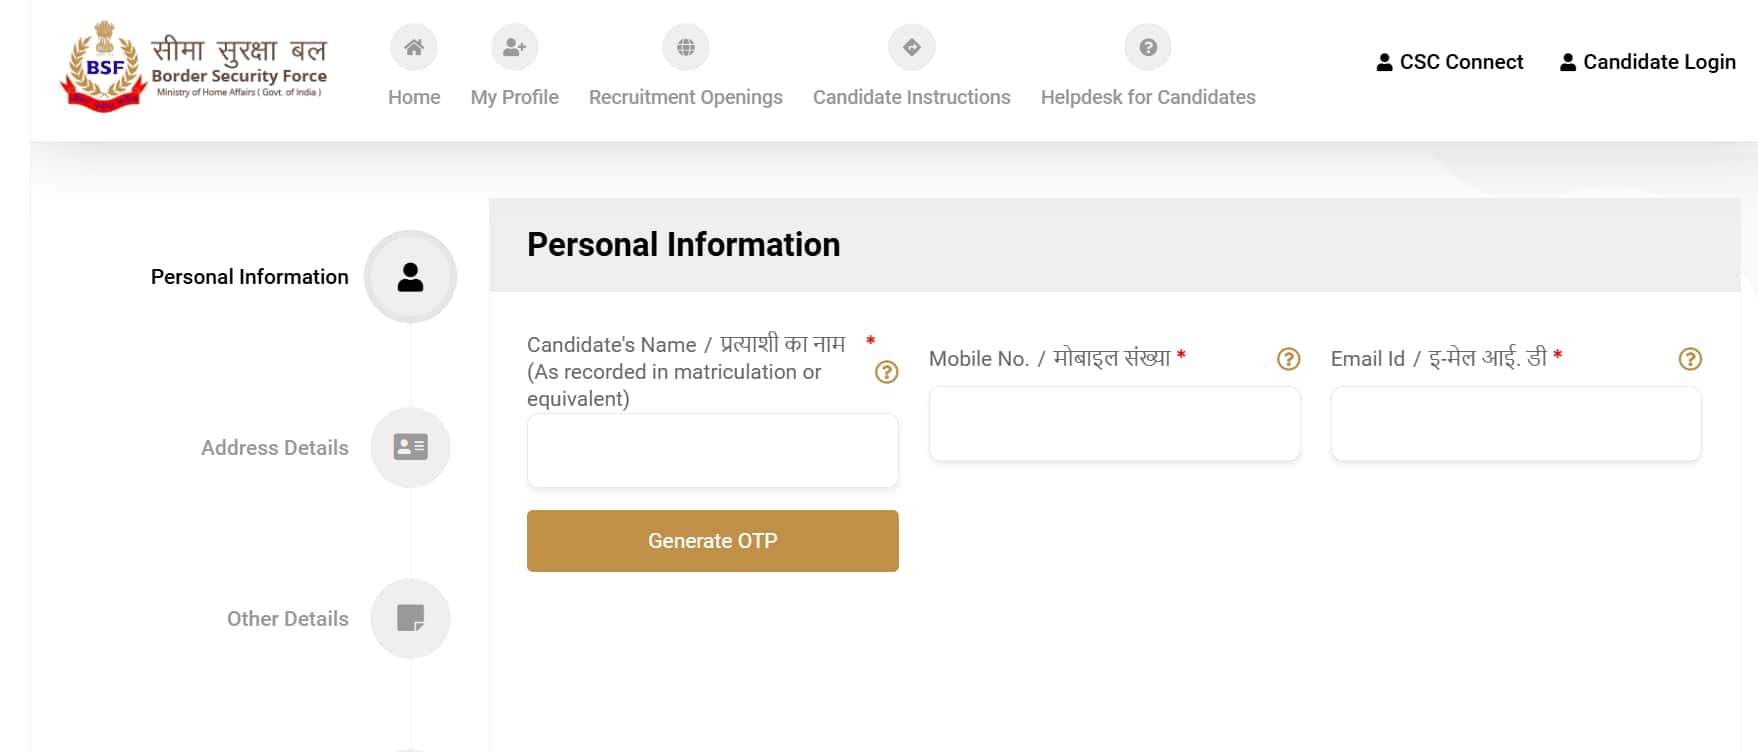Click the Candidate Instructions menu label
Image resolution: width=1758 pixels, height=752 pixels.
click(x=912, y=97)
